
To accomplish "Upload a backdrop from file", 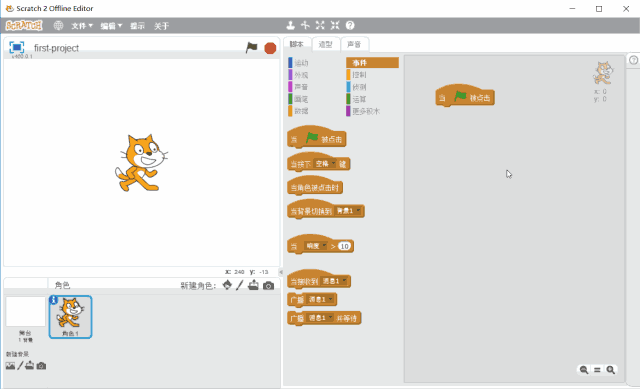I will click(x=29, y=366).
